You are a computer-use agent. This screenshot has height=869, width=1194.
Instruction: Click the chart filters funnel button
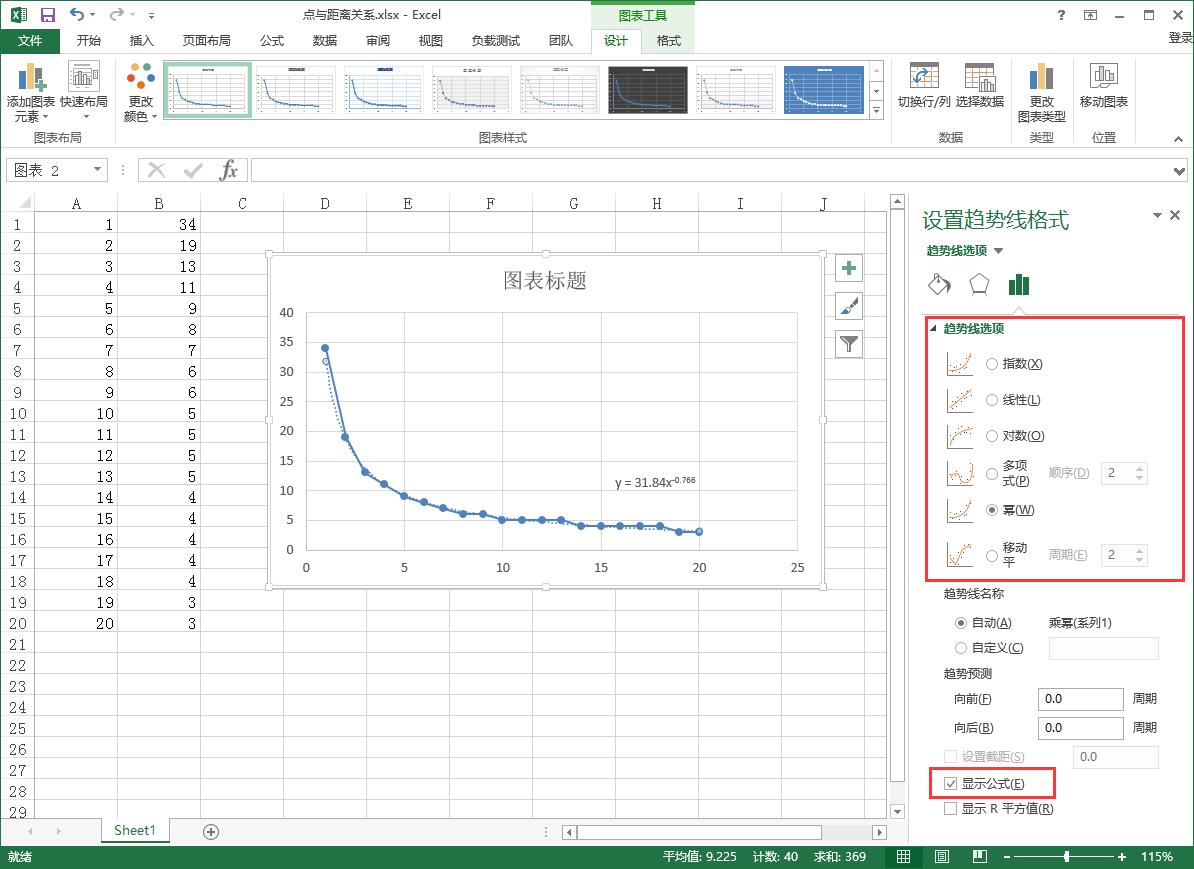848,344
